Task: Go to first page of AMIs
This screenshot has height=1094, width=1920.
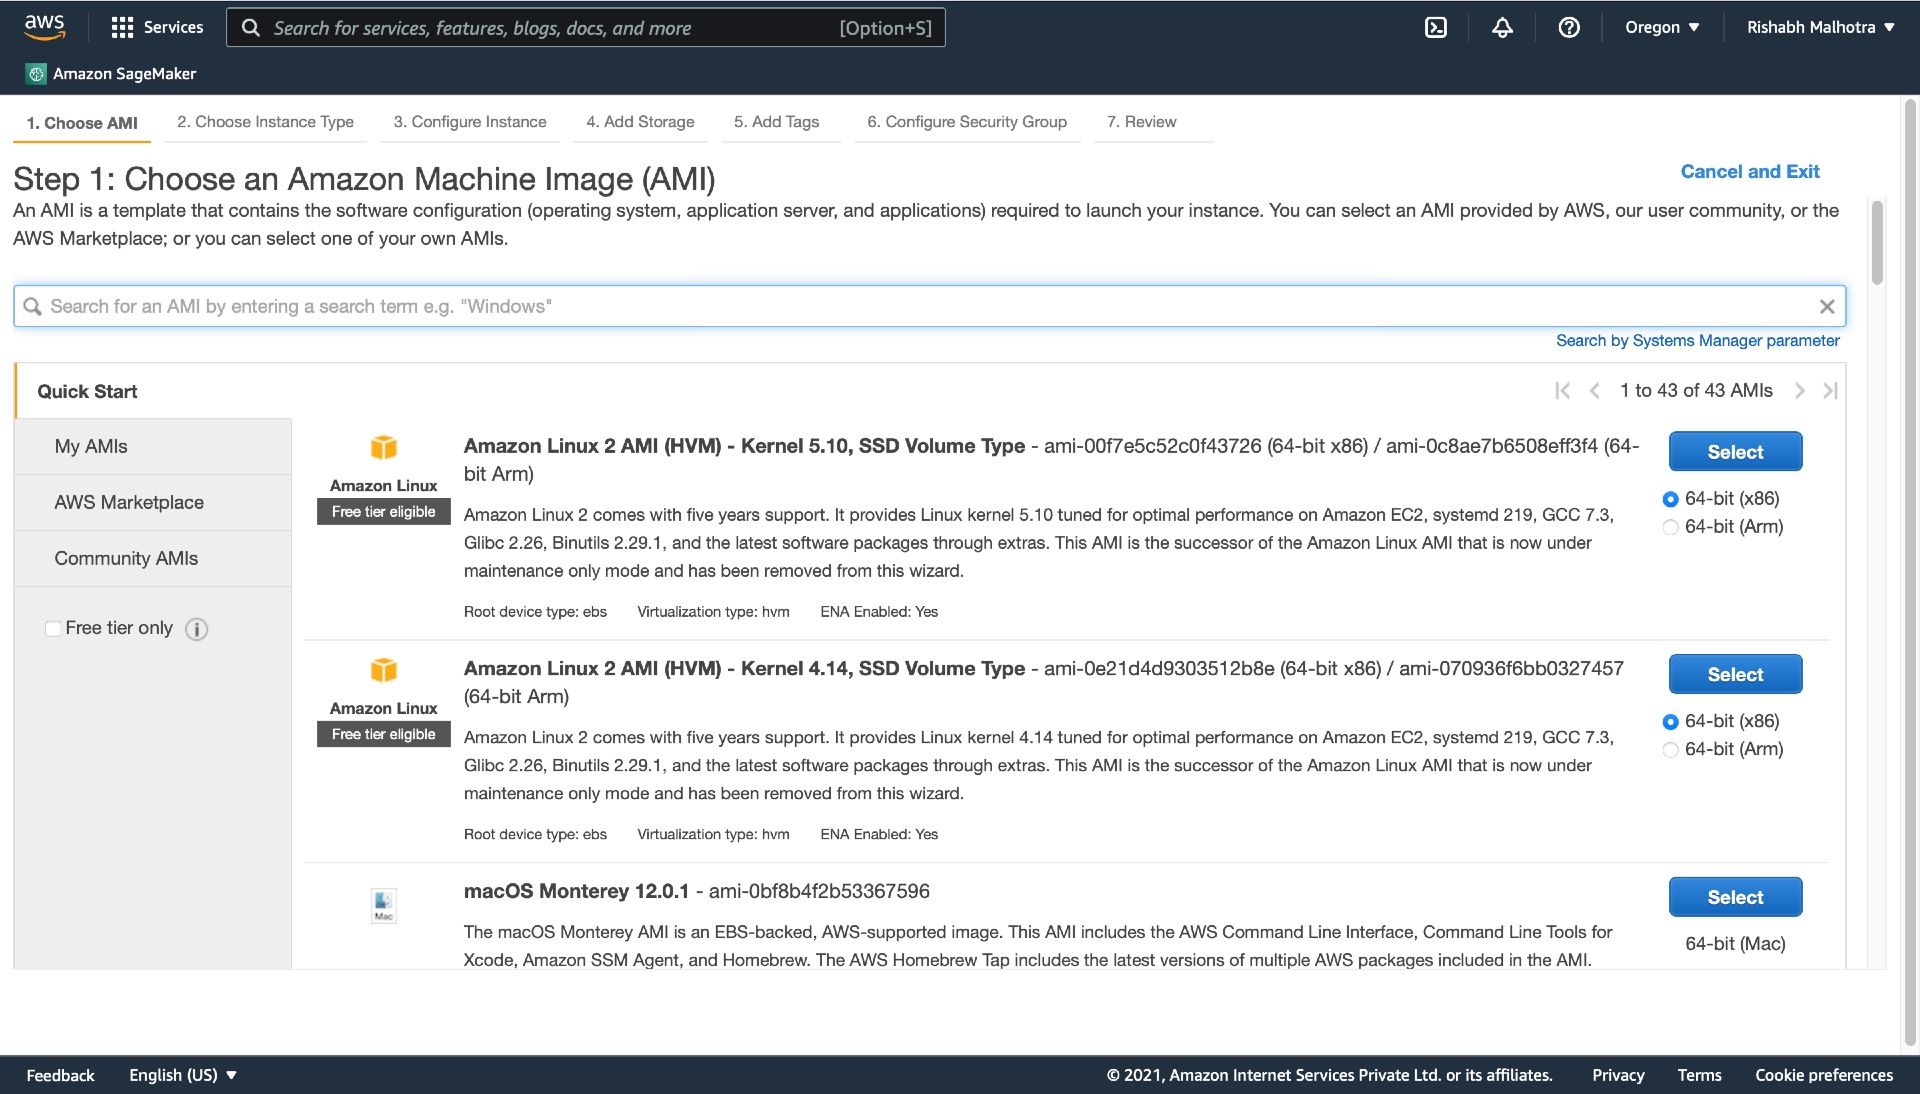Action: pos(1562,391)
